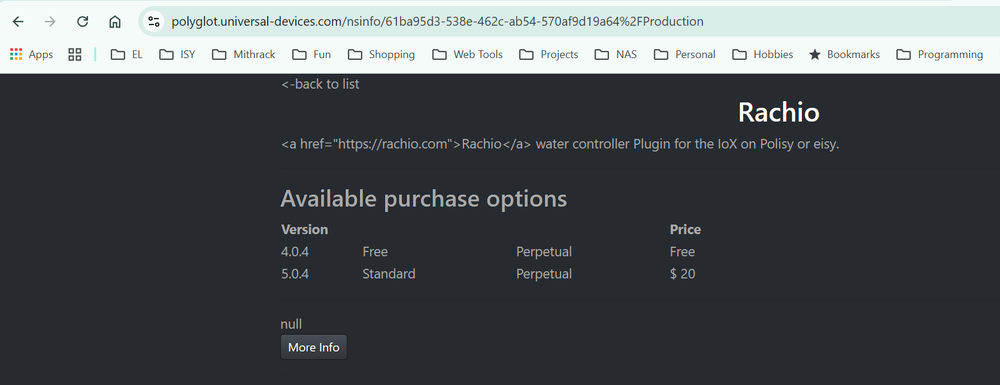Viewport: 1000px width, 385px height.
Task: Expand the Mithrack bookmarks folder
Action: tap(244, 55)
